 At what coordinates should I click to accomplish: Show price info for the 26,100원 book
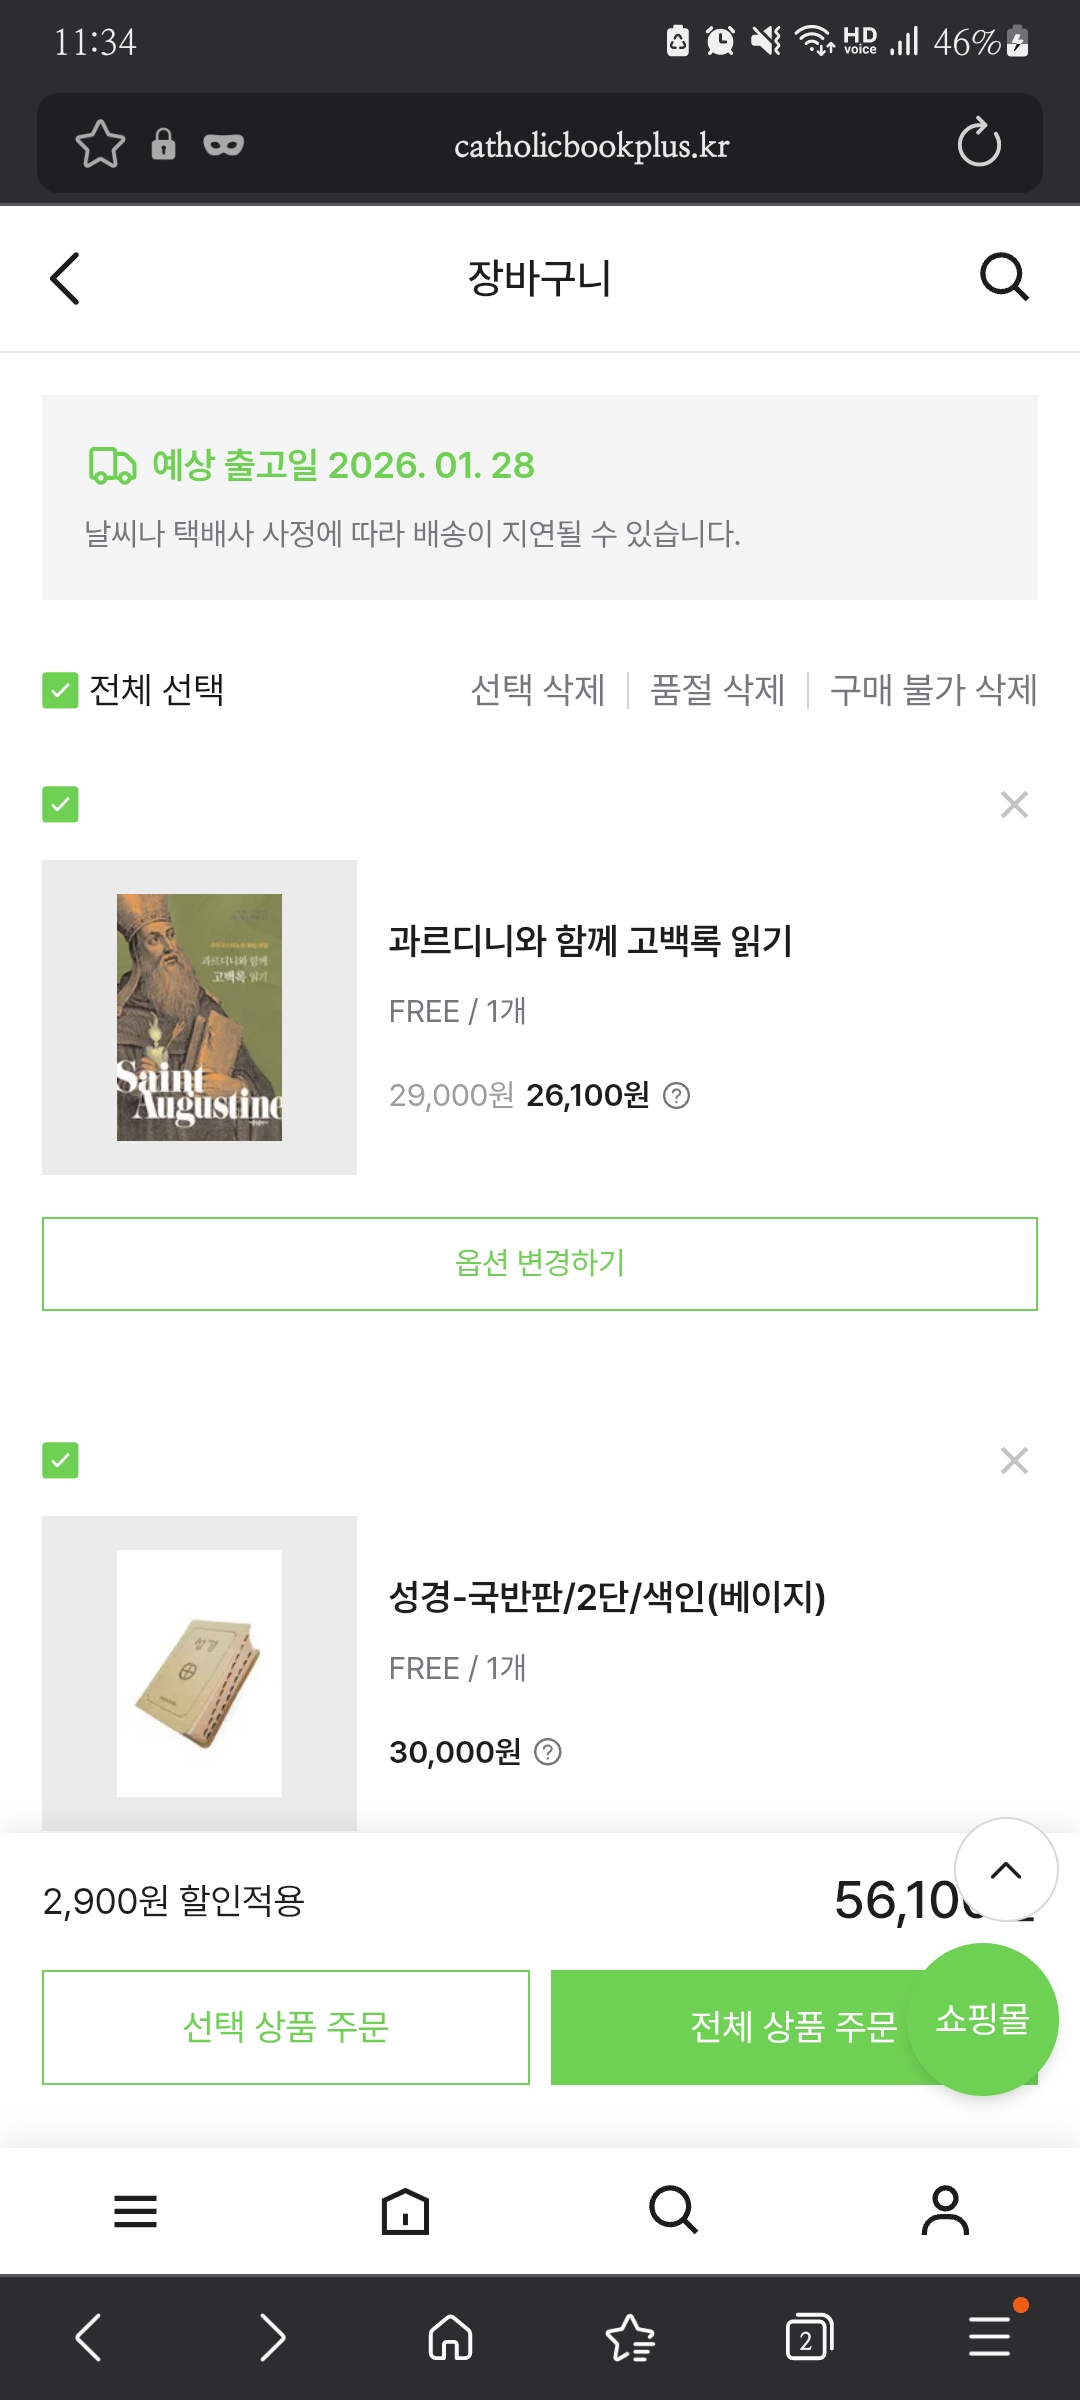[677, 1096]
